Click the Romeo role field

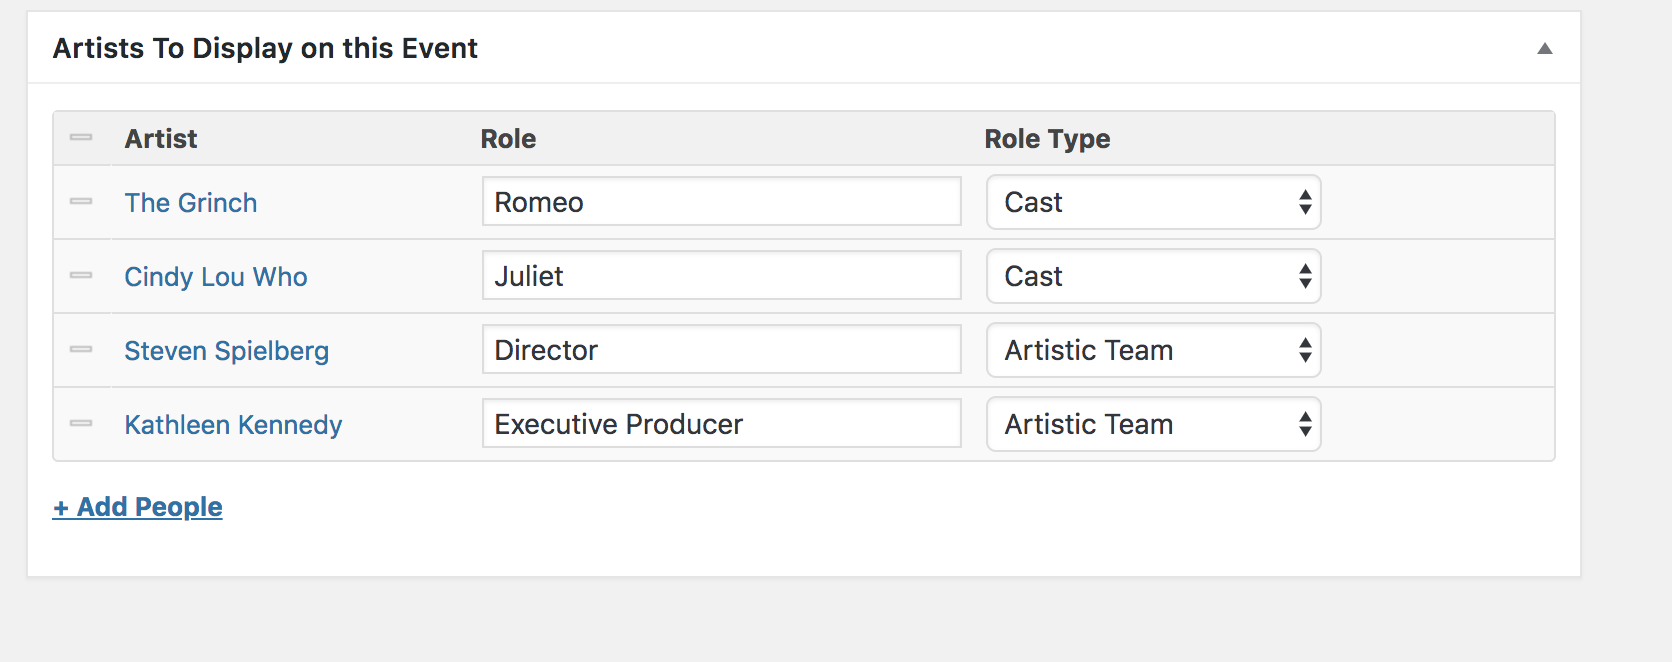pos(721,202)
